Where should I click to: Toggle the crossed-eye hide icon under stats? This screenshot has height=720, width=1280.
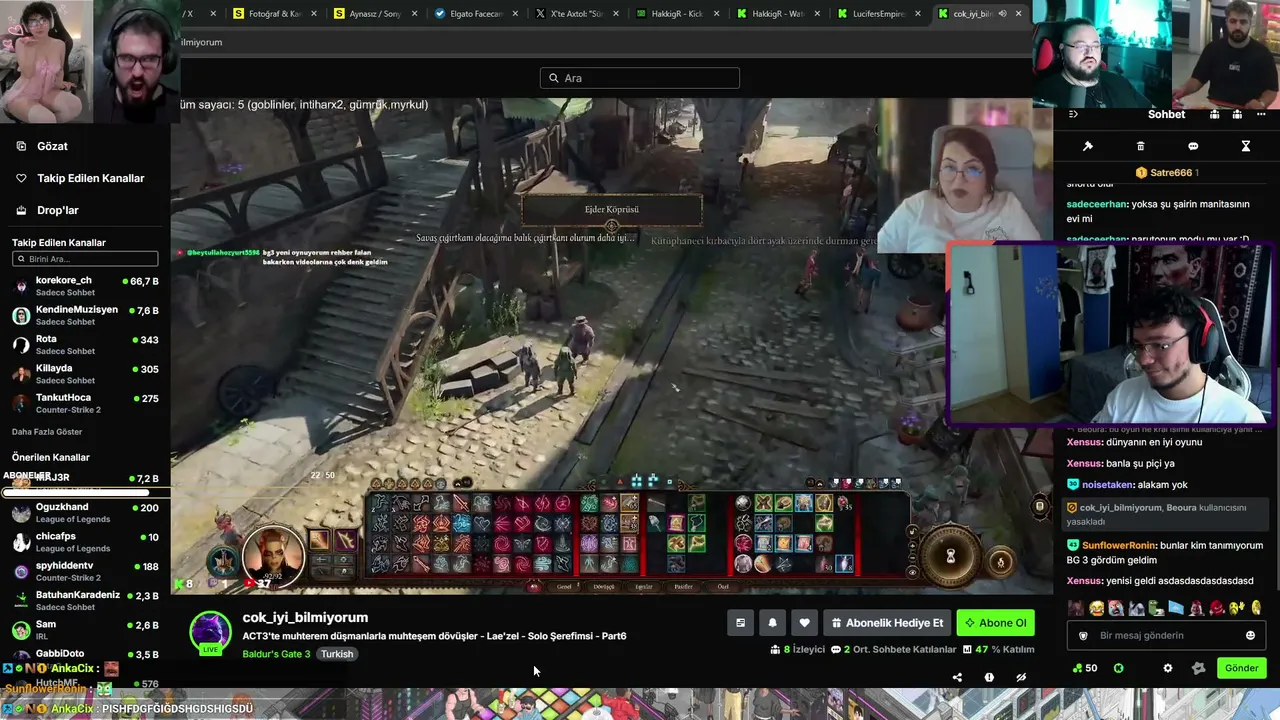[1021, 677]
